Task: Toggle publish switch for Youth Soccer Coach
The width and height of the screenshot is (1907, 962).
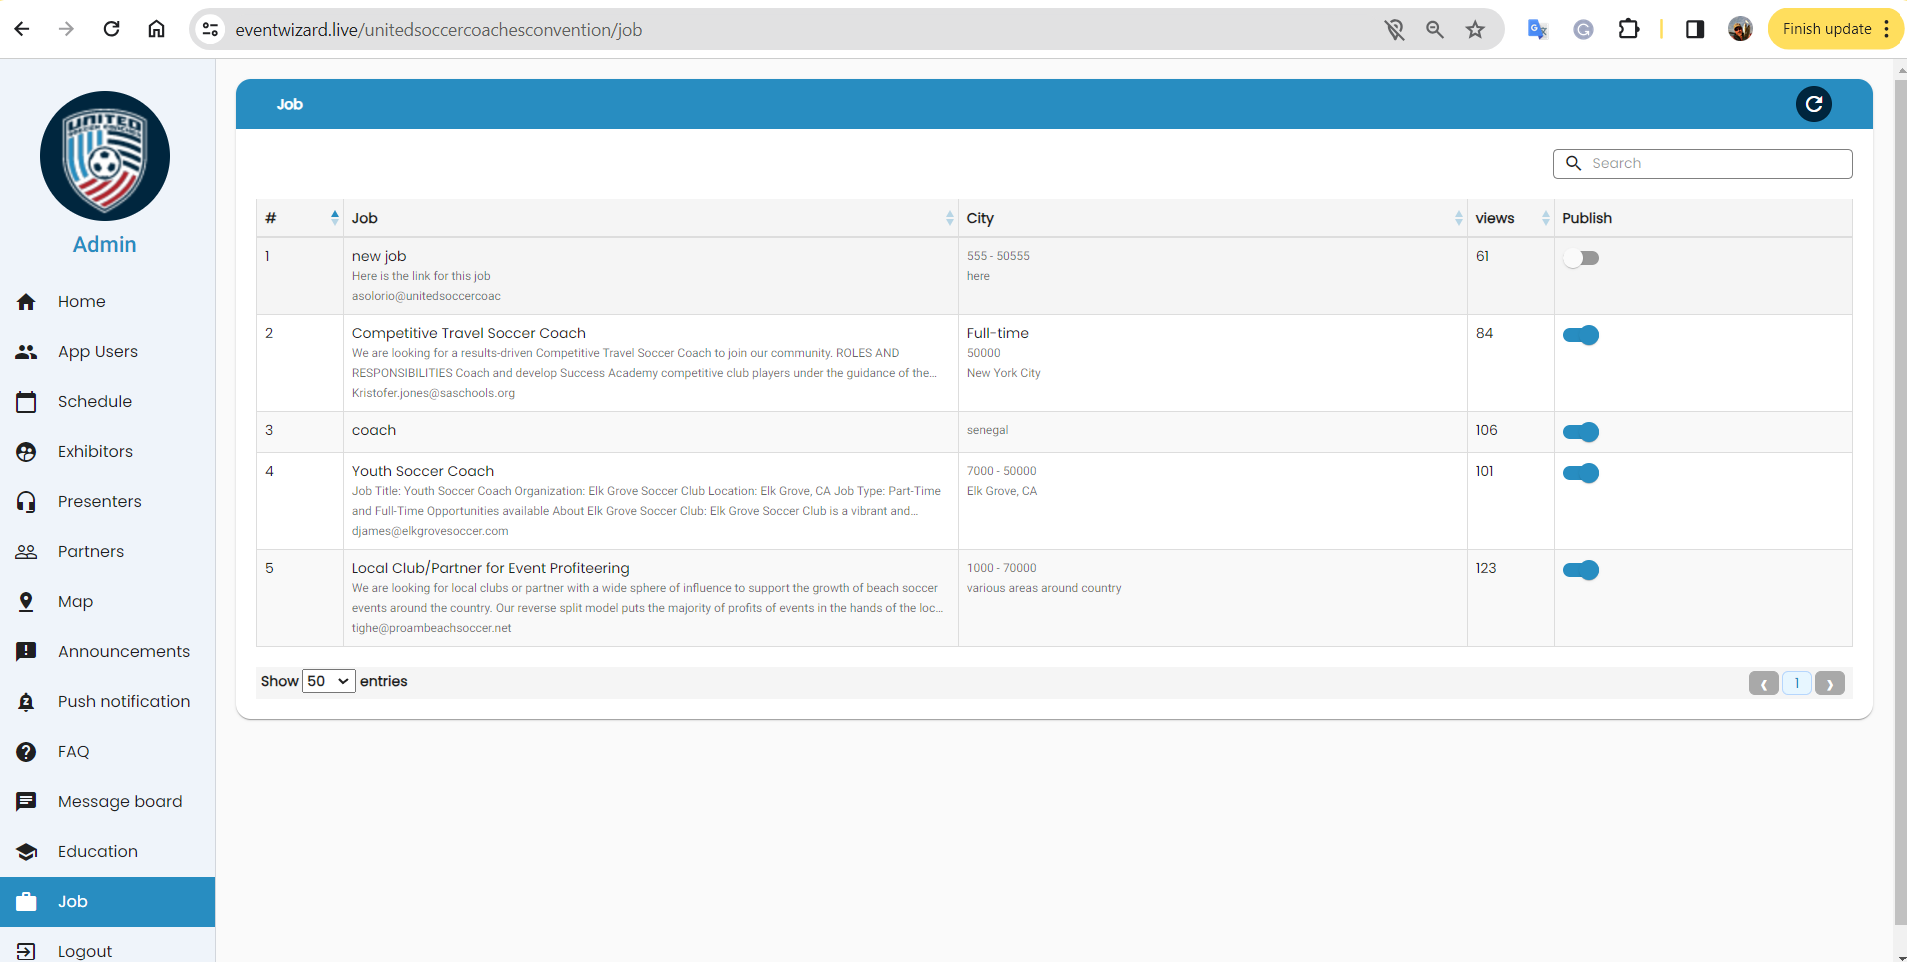Action: click(x=1580, y=473)
